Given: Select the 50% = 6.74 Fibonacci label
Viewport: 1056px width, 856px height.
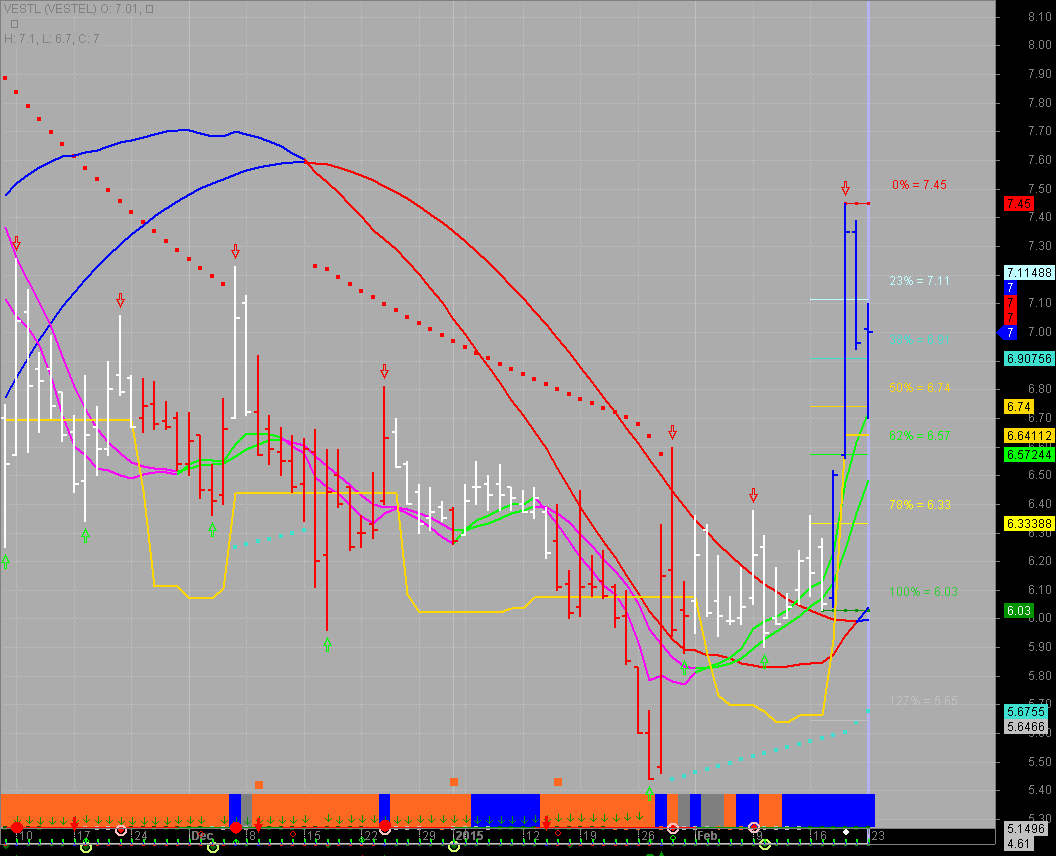Looking at the screenshot, I should (x=919, y=387).
